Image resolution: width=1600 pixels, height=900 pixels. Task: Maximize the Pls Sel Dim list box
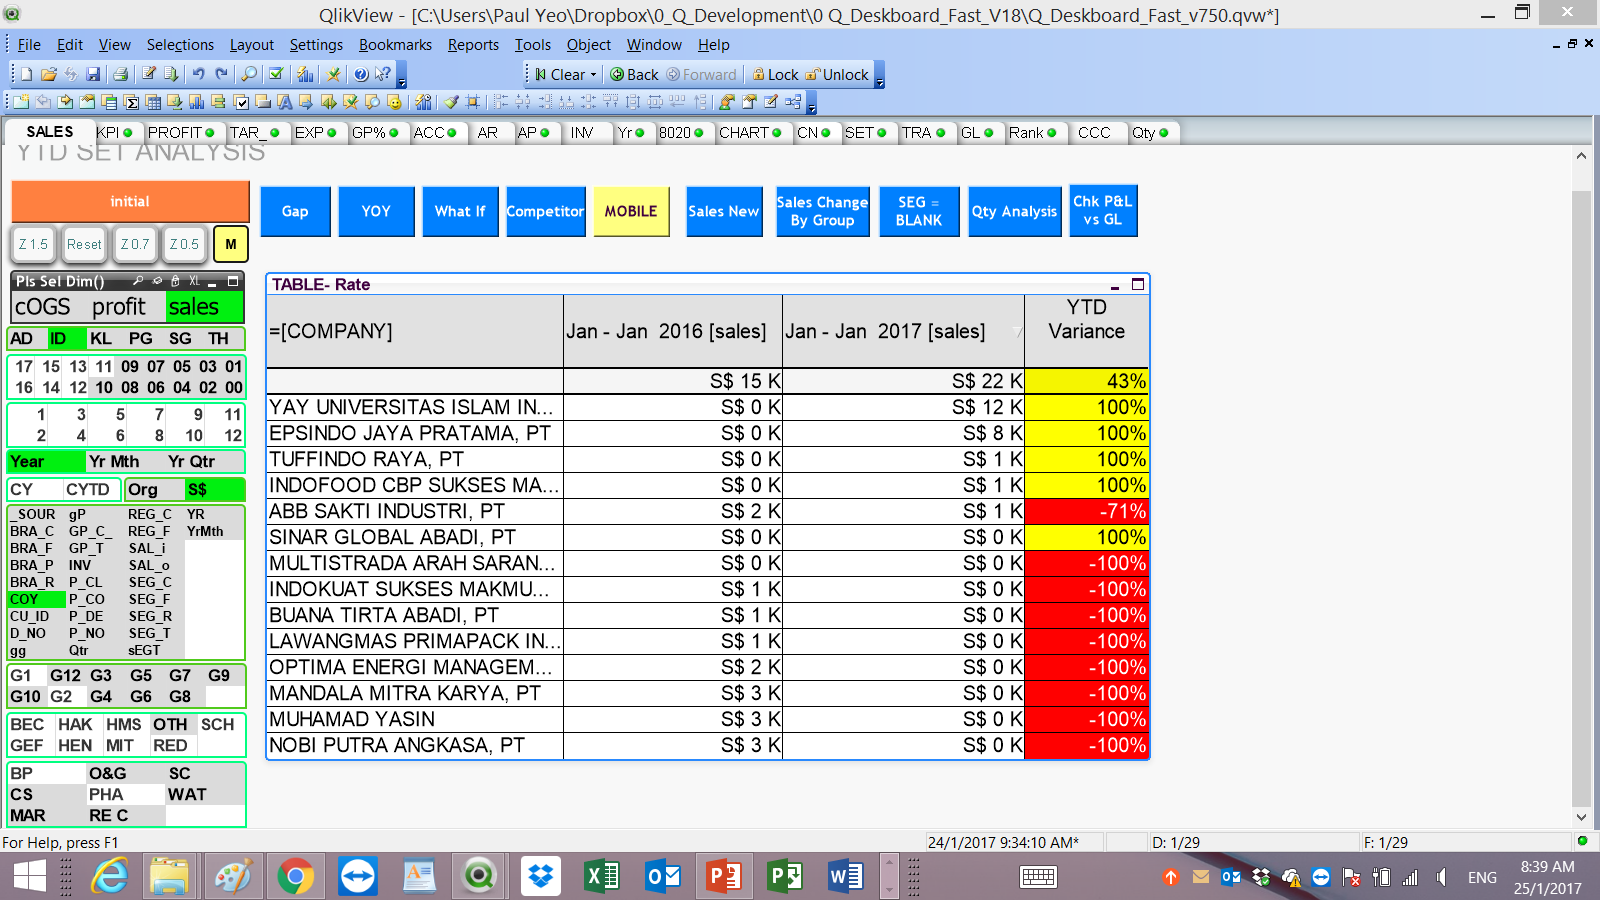tap(233, 281)
